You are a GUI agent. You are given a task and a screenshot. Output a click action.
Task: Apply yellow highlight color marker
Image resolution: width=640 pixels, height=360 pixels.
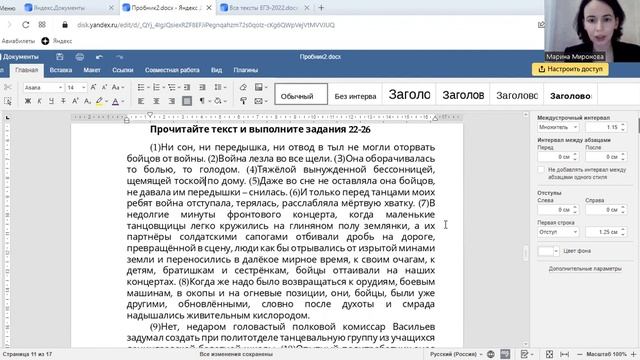point(99,101)
